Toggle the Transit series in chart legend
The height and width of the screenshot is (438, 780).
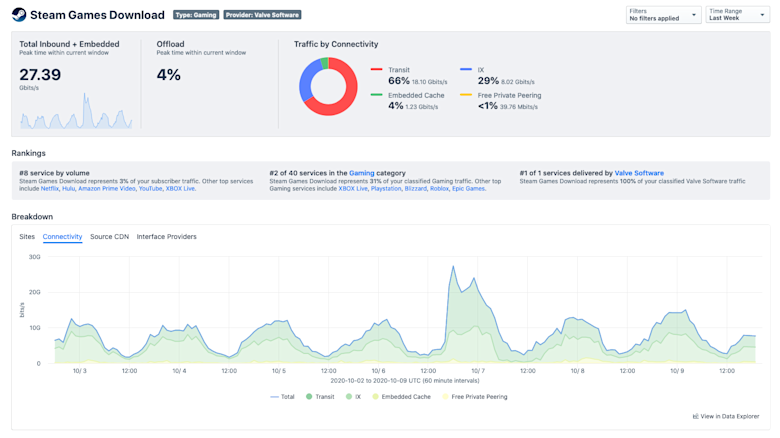[x=320, y=397]
